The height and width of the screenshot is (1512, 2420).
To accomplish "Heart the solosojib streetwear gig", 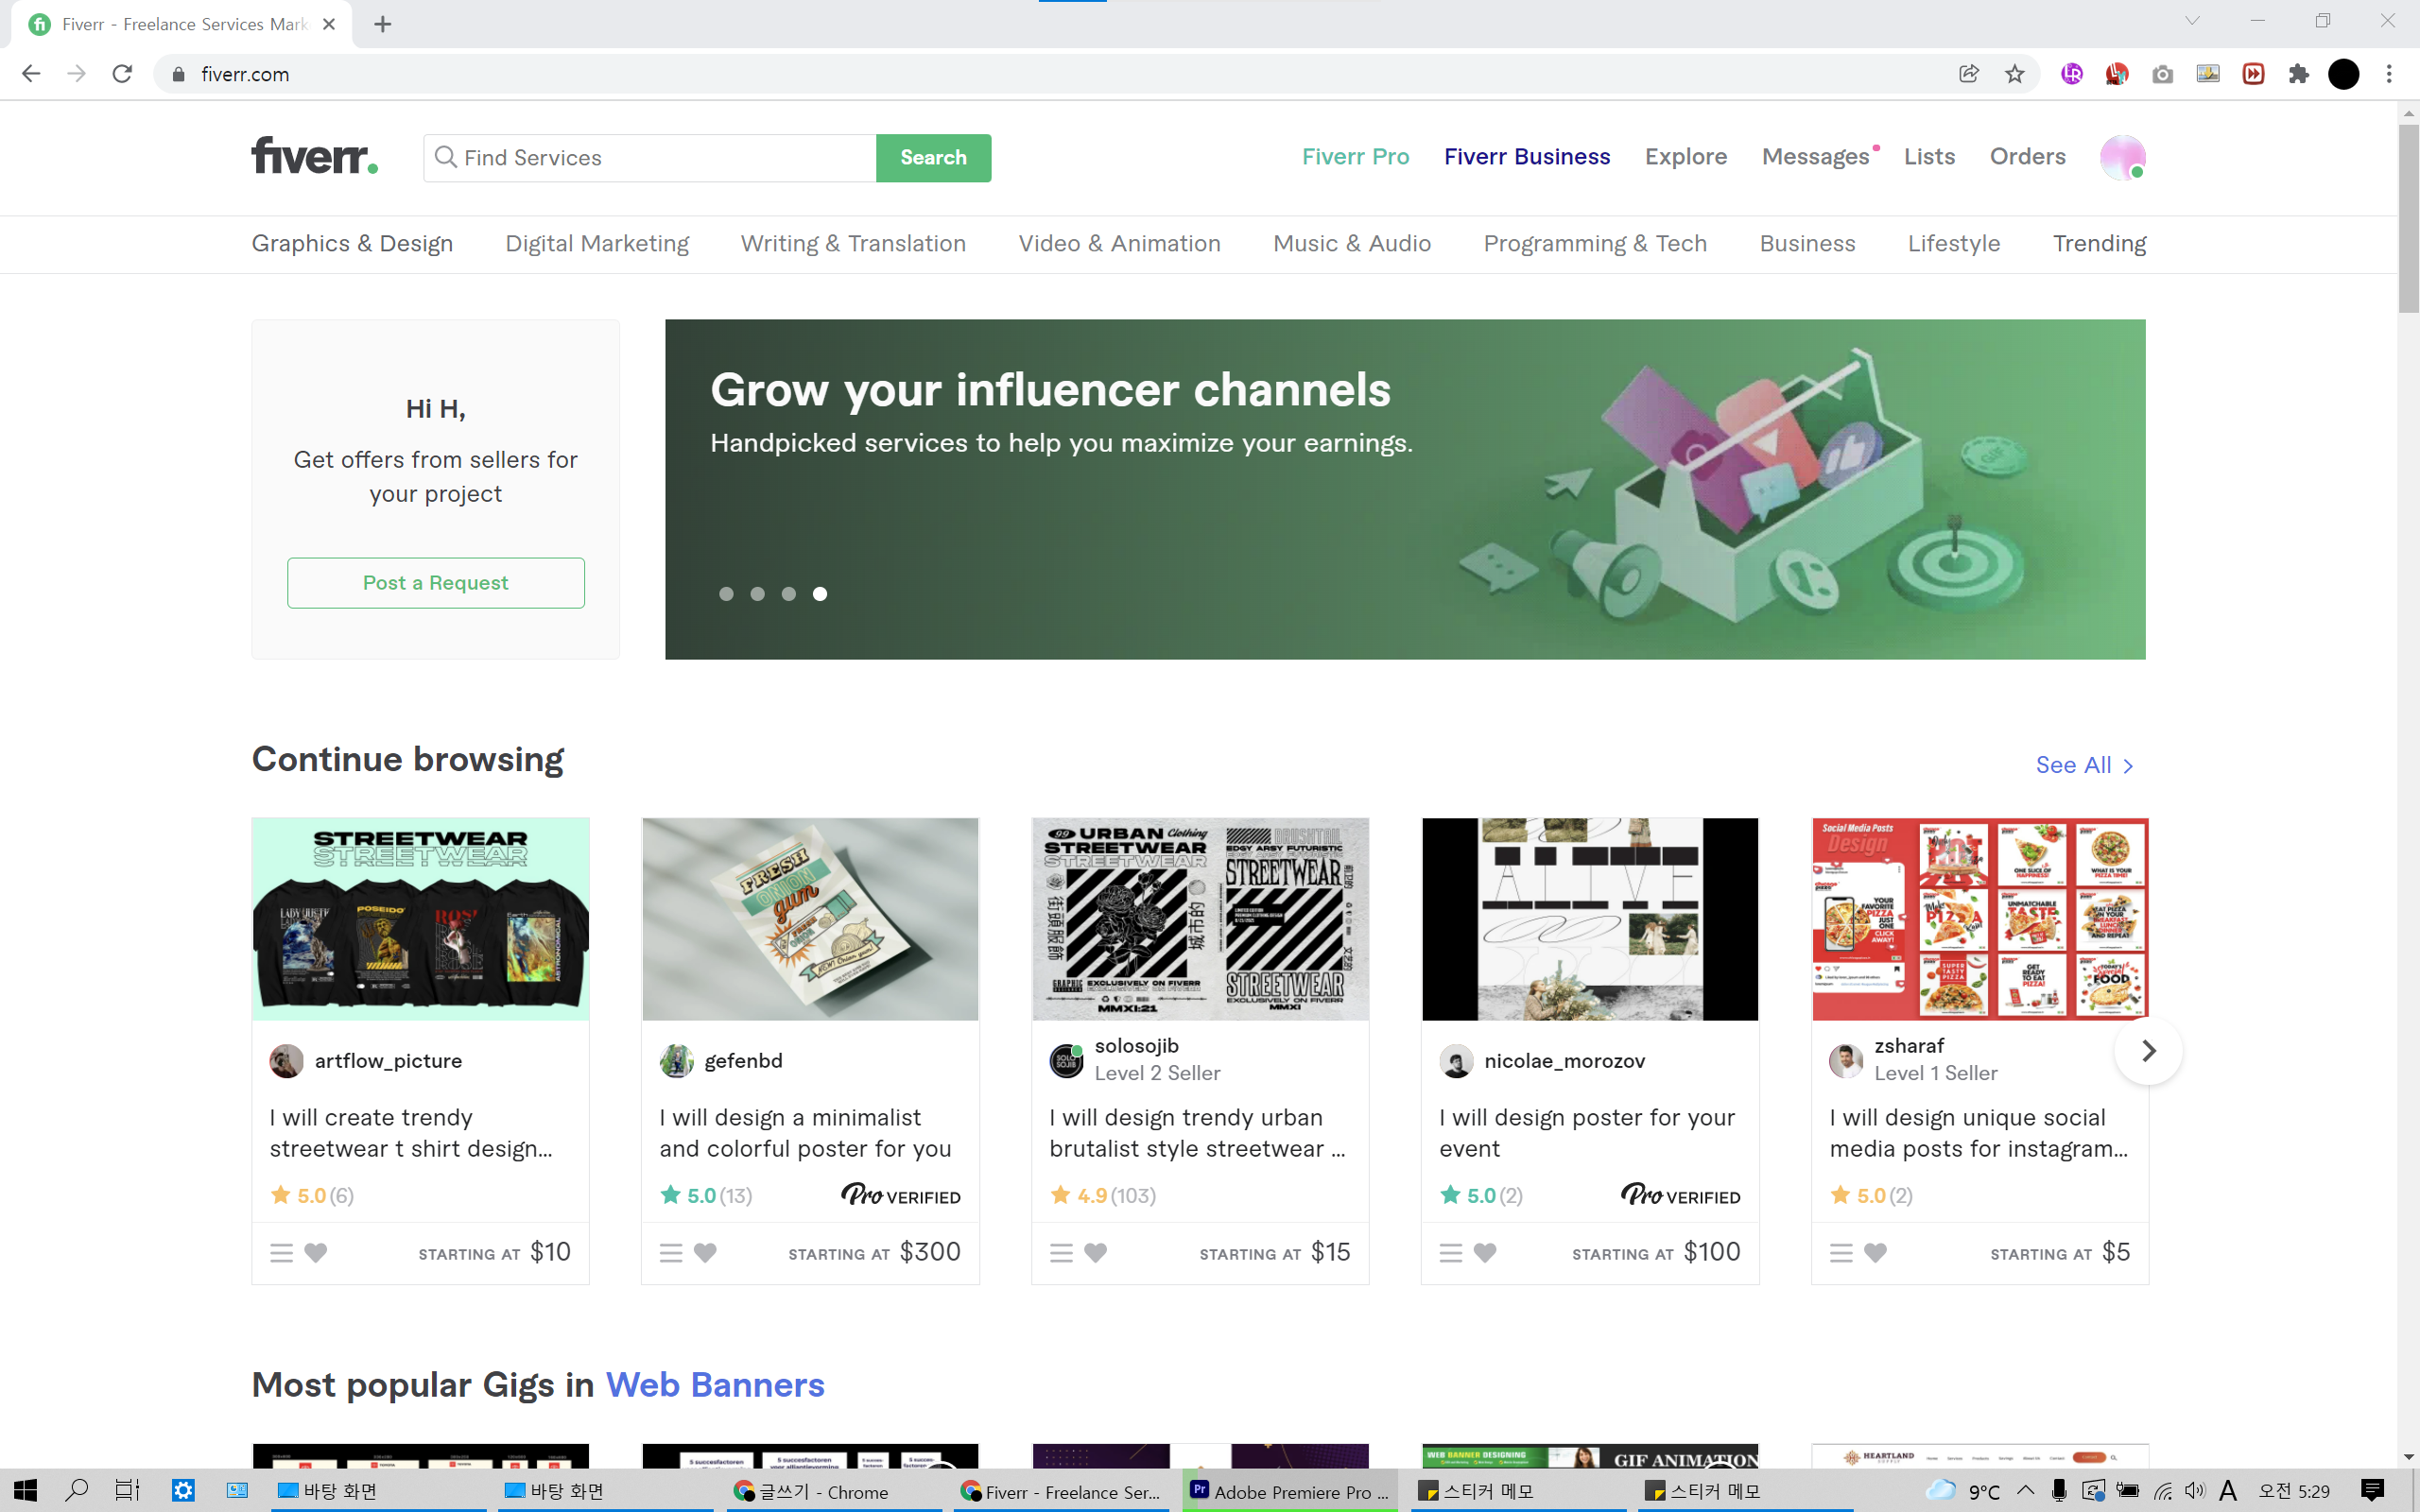I will [1095, 1253].
